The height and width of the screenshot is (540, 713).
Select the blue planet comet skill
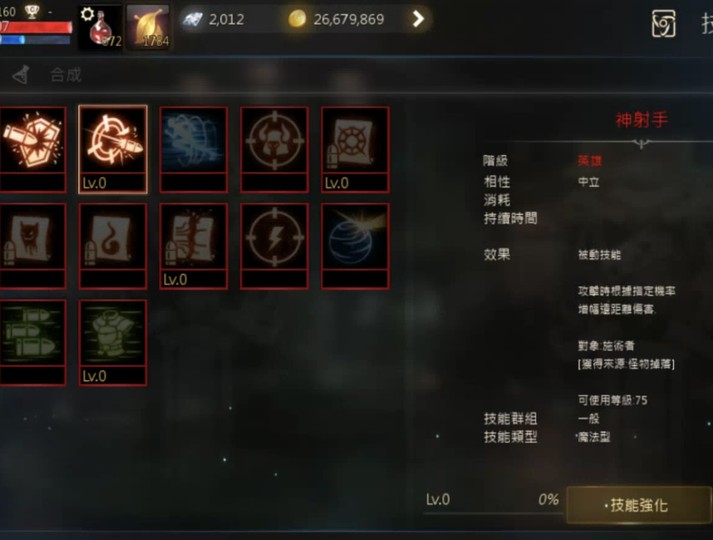[x=355, y=246]
